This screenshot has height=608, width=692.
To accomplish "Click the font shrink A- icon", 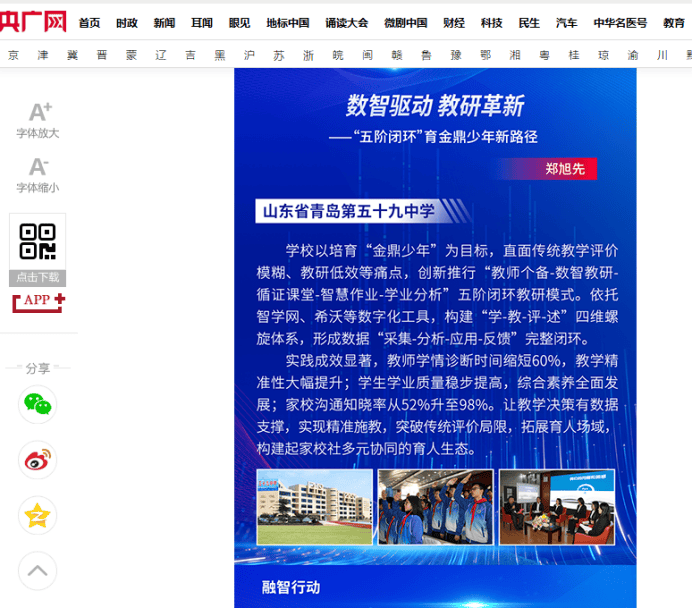I will 38,166.
